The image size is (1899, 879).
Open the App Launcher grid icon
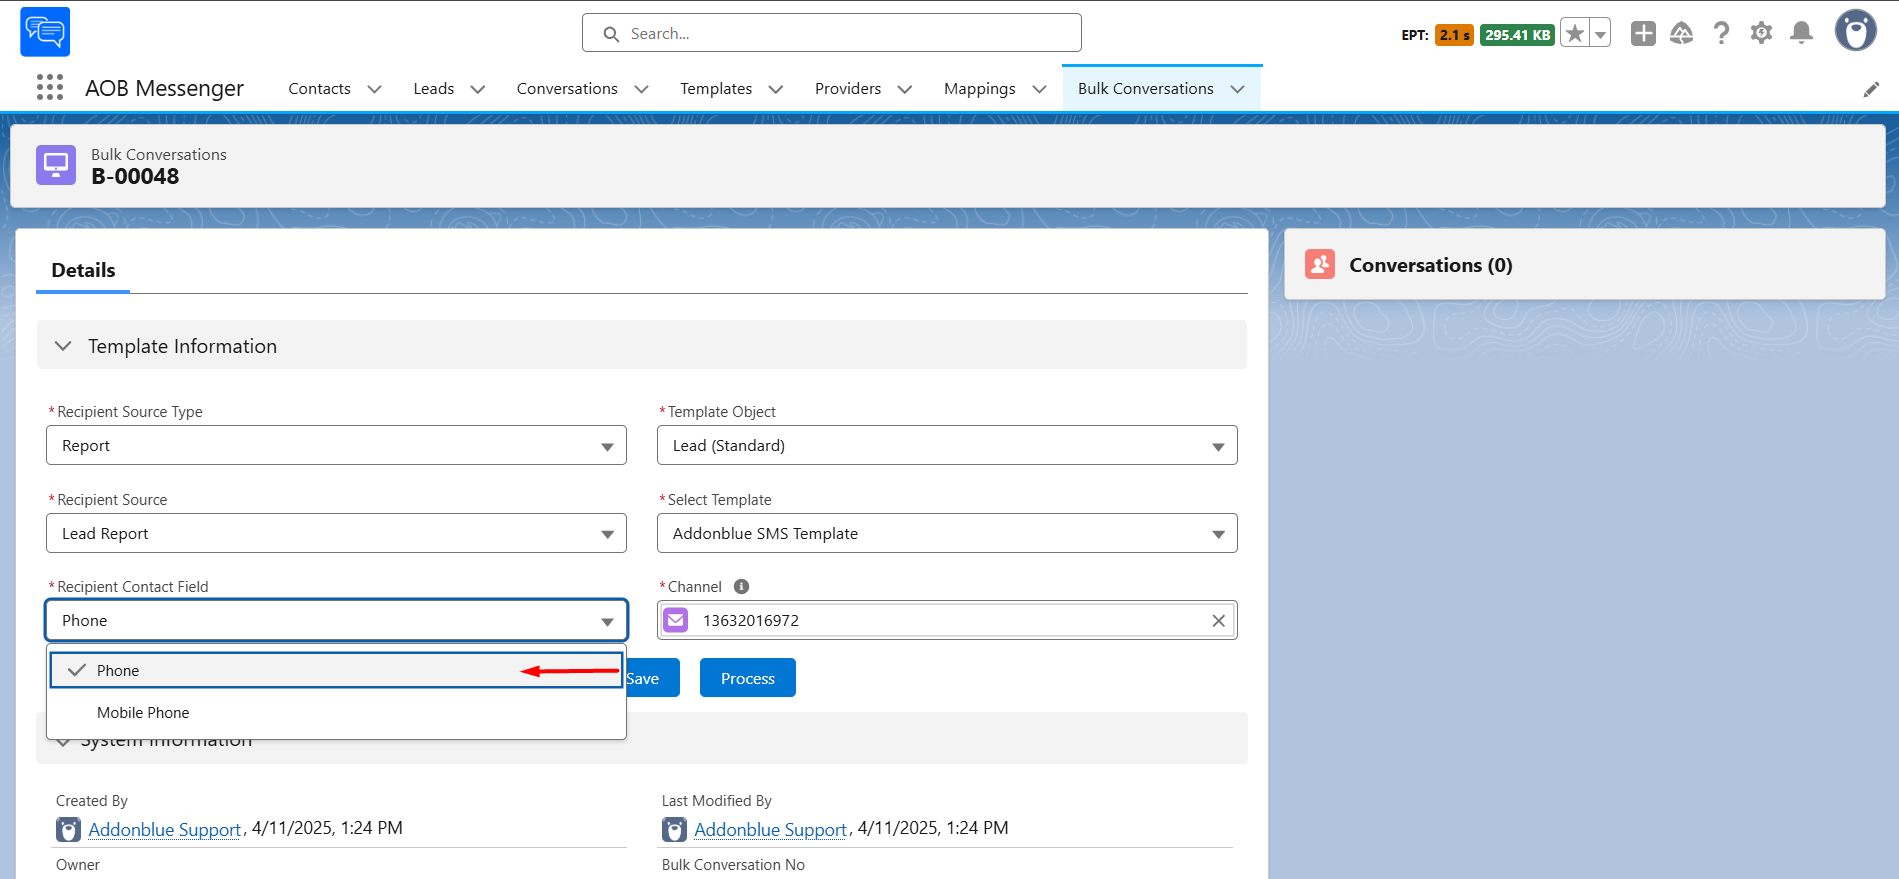tap(50, 88)
